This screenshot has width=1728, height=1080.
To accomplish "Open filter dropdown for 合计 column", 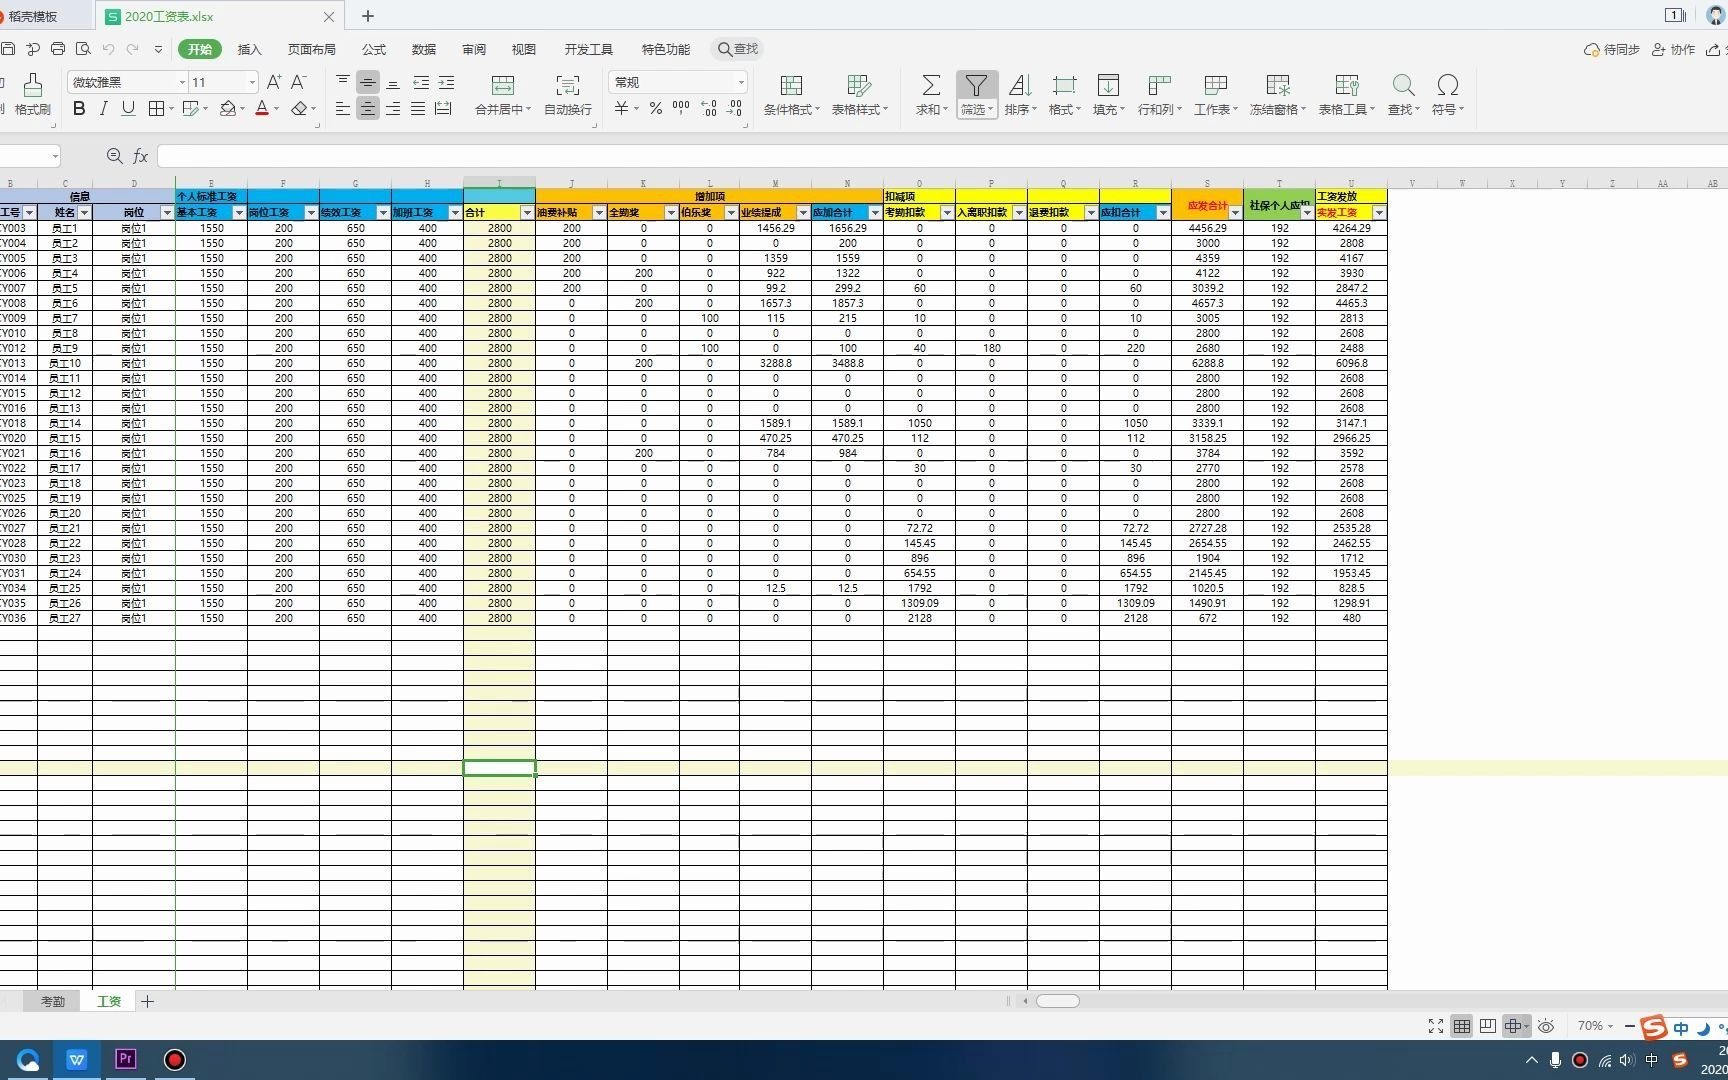I will [527, 213].
